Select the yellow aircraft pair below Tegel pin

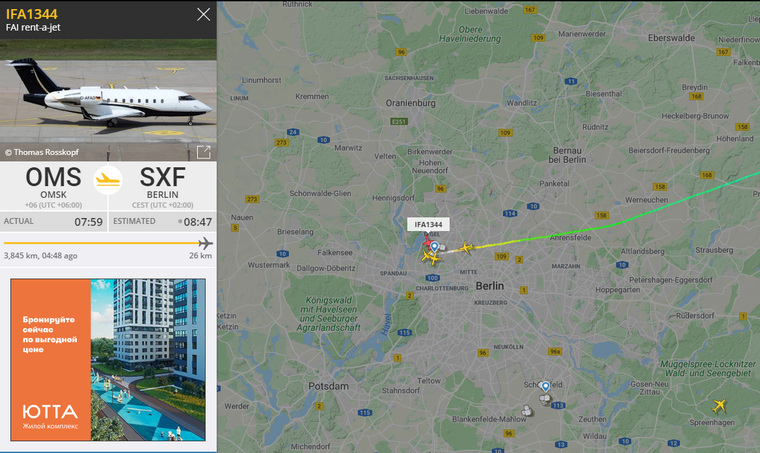[x=431, y=257]
